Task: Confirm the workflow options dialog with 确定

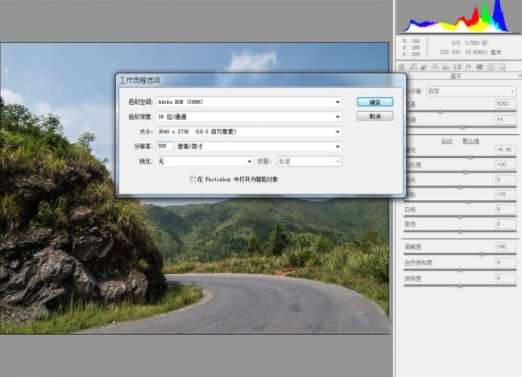Action: (375, 102)
